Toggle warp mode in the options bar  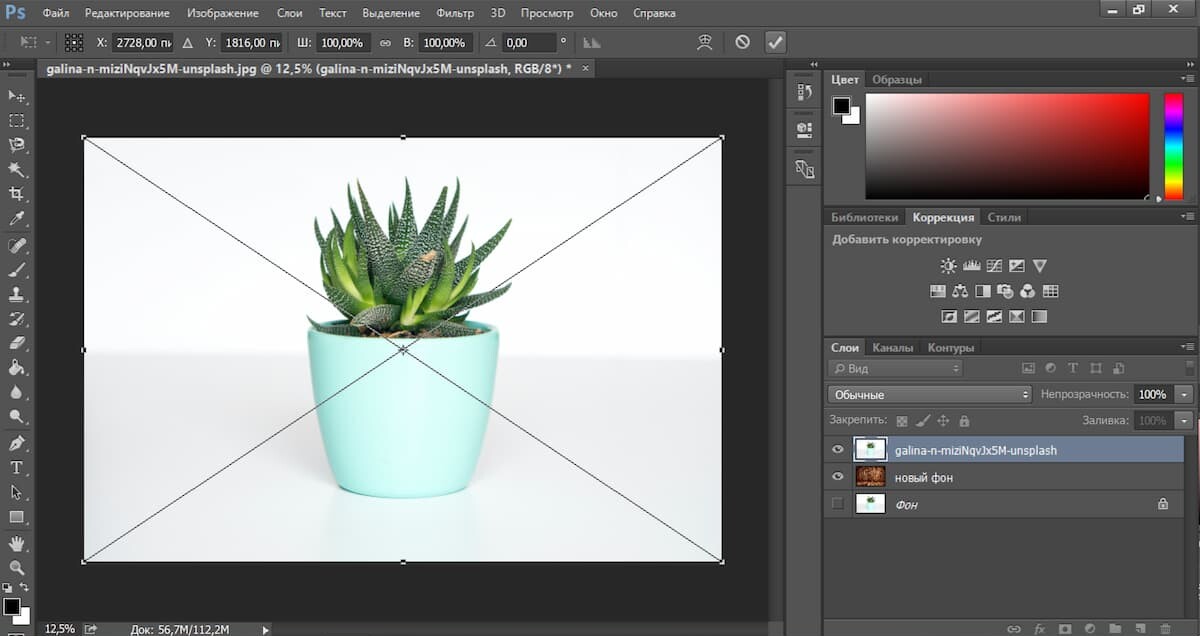705,42
